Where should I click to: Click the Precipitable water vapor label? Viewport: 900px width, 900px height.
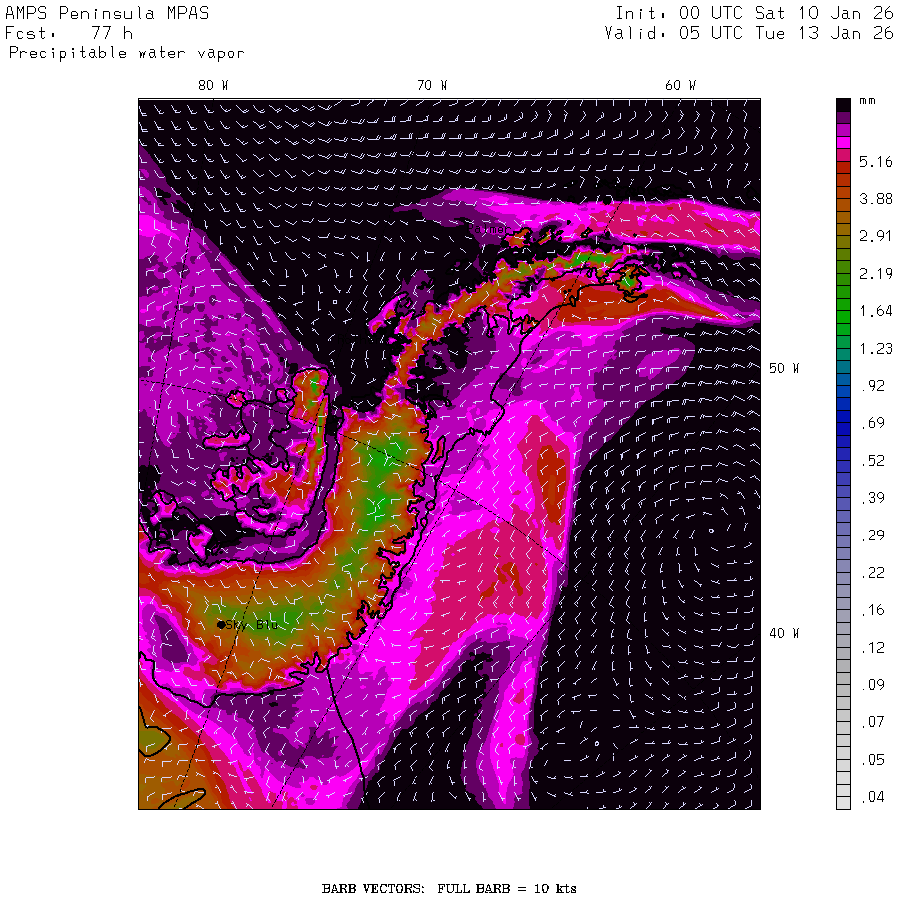126,53
